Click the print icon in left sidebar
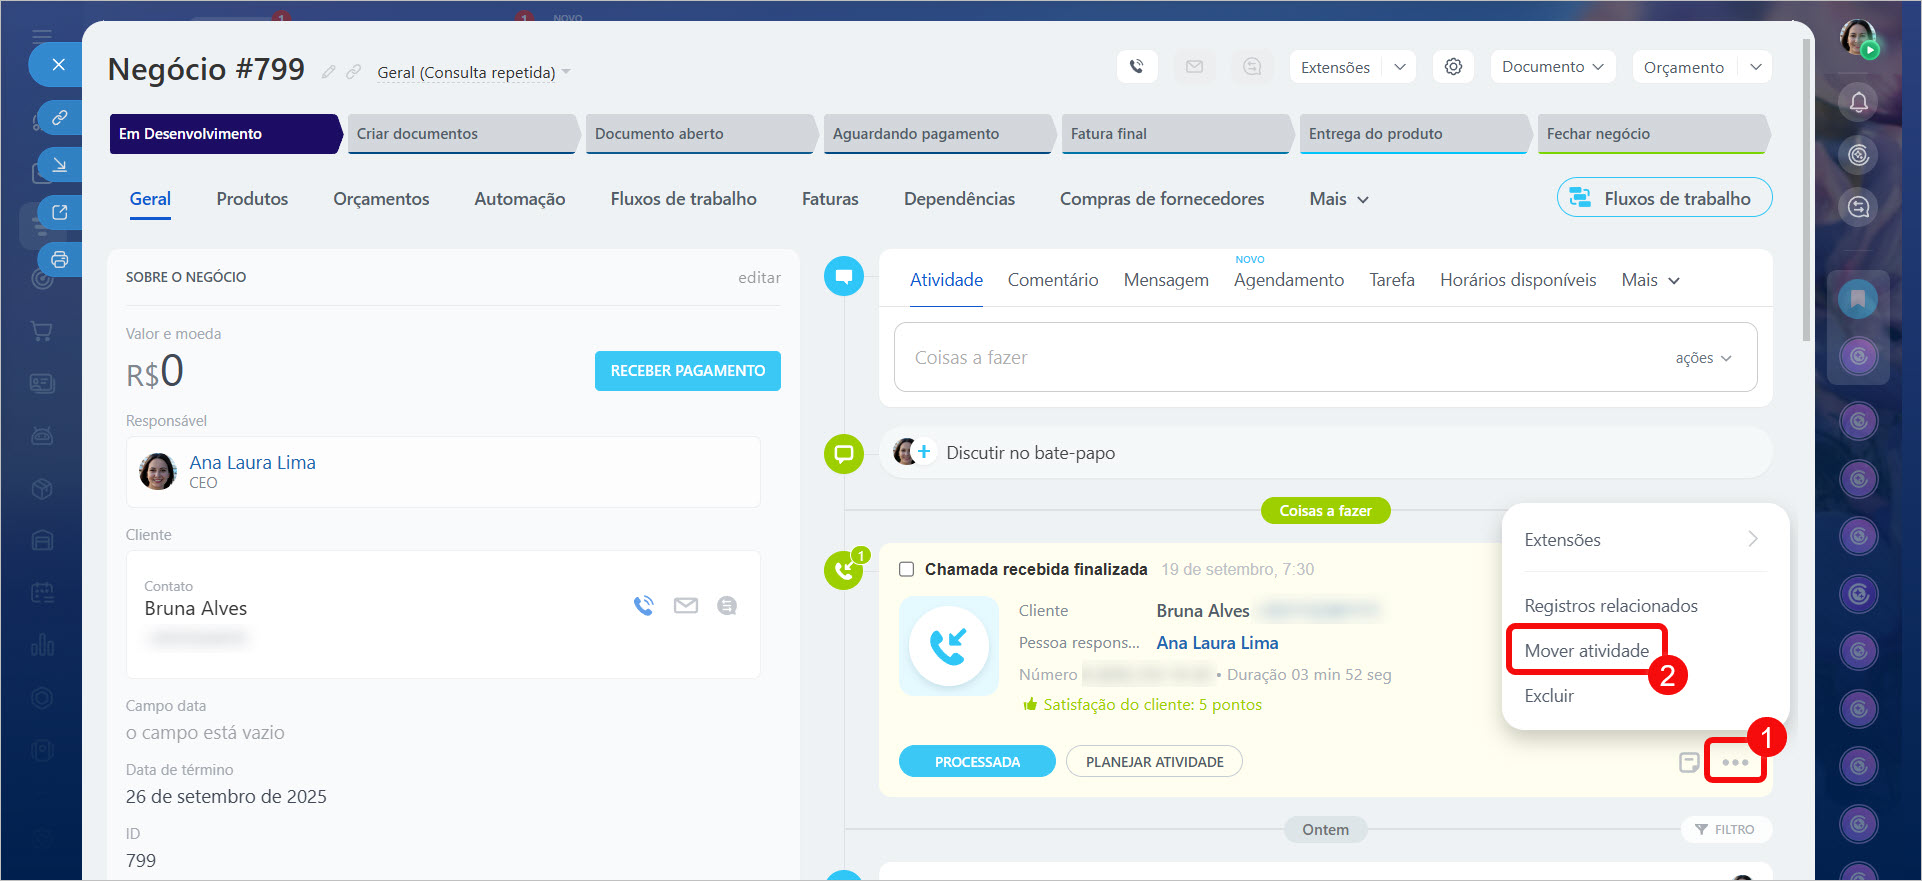Screen dimensions: 1922x881 (60, 260)
